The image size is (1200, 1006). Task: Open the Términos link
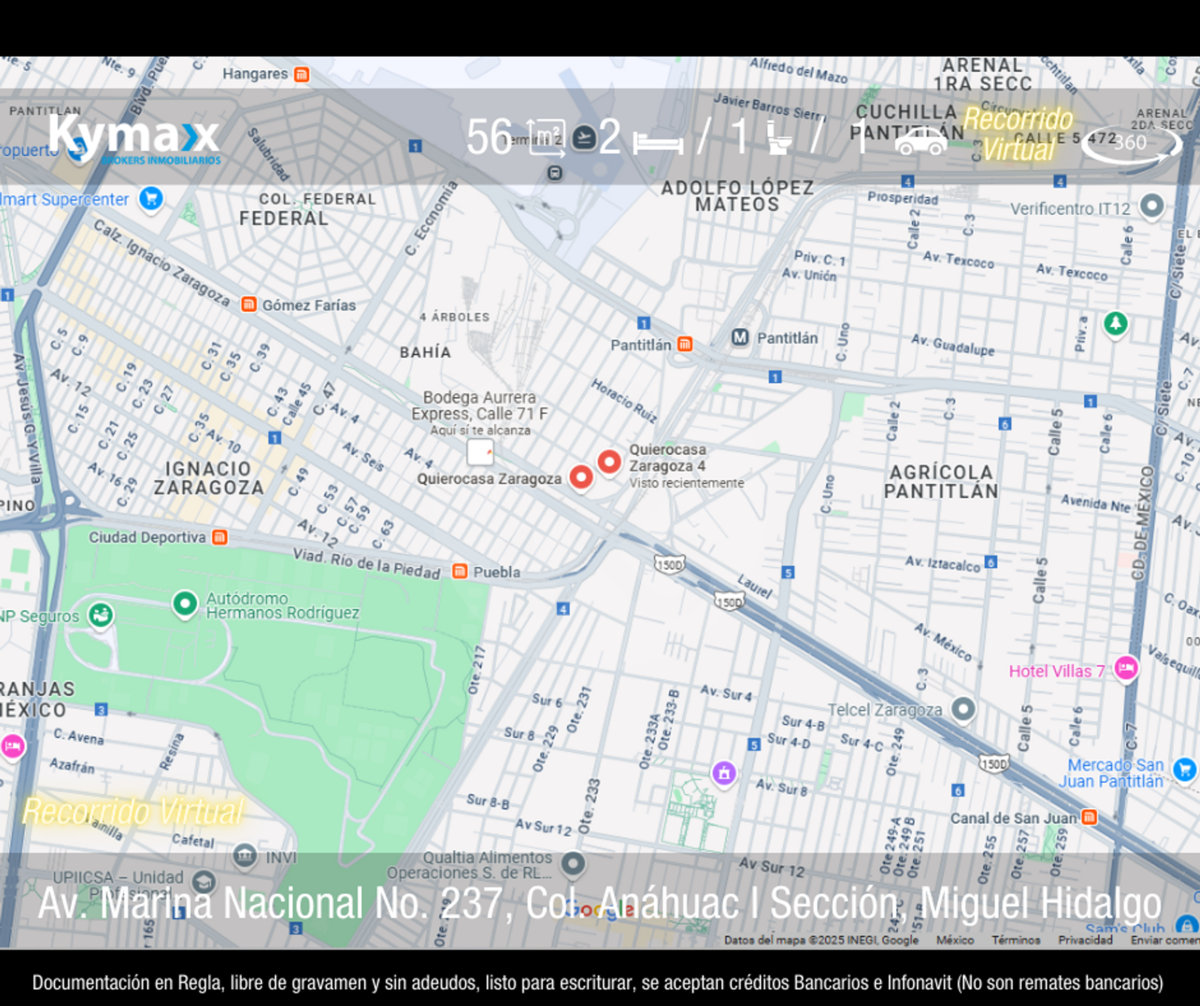coord(1015,940)
